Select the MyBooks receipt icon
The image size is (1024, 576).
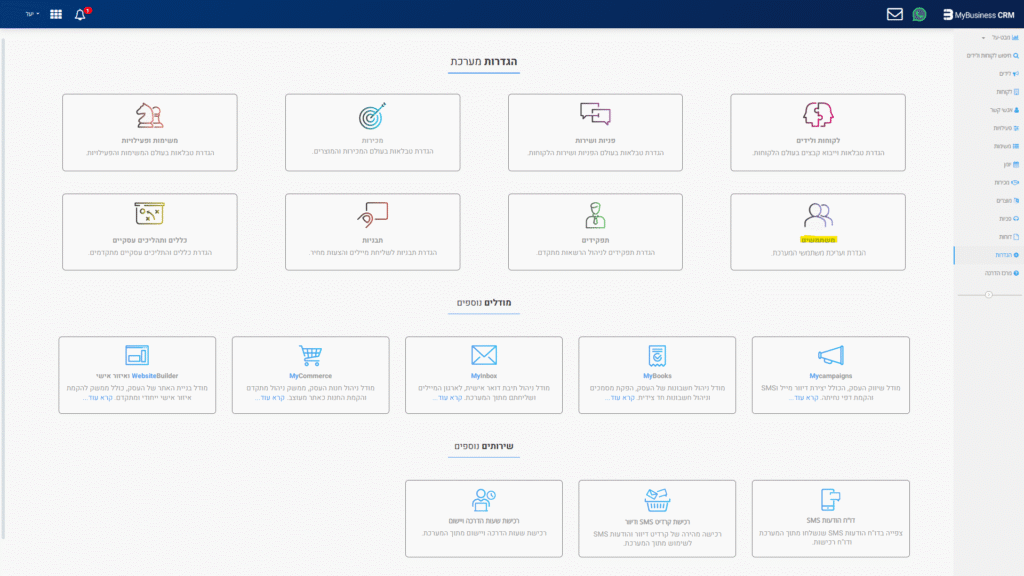click(657, 355)
